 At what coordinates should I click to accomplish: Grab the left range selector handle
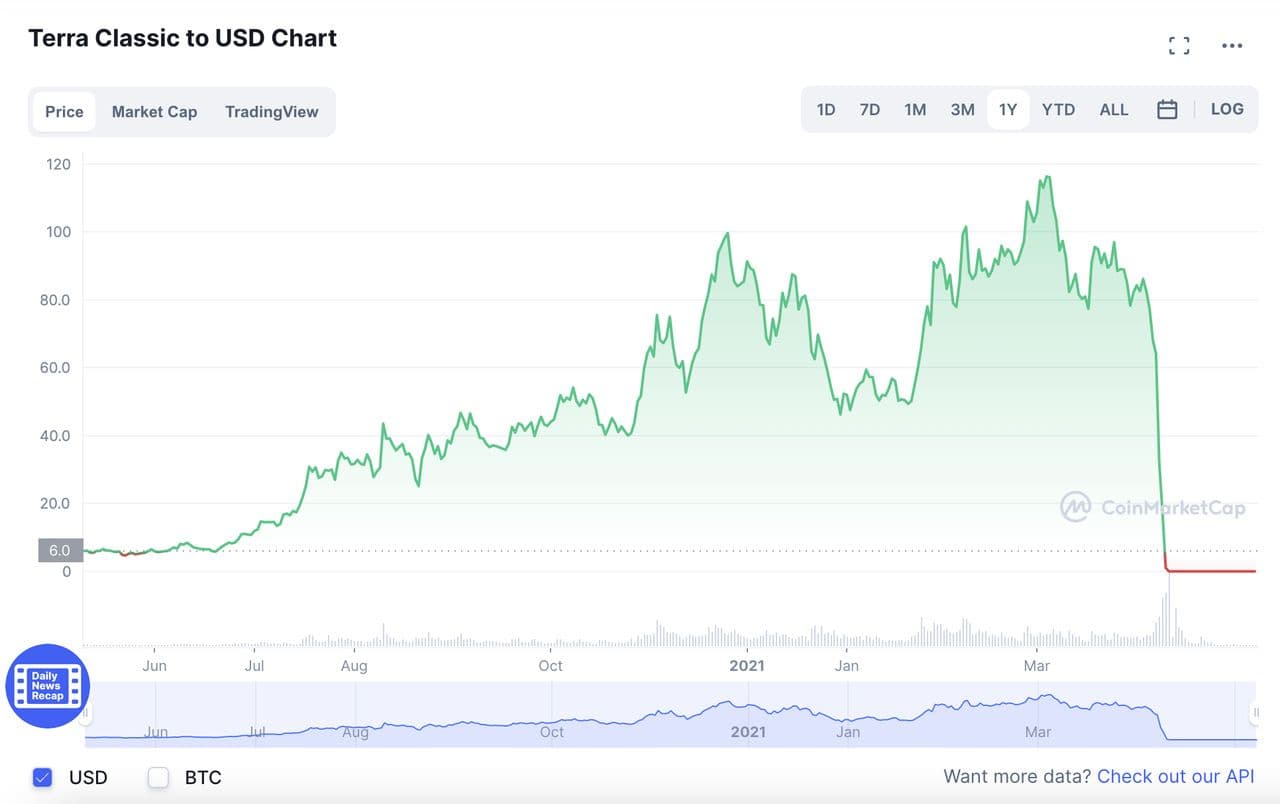(85, 713)
